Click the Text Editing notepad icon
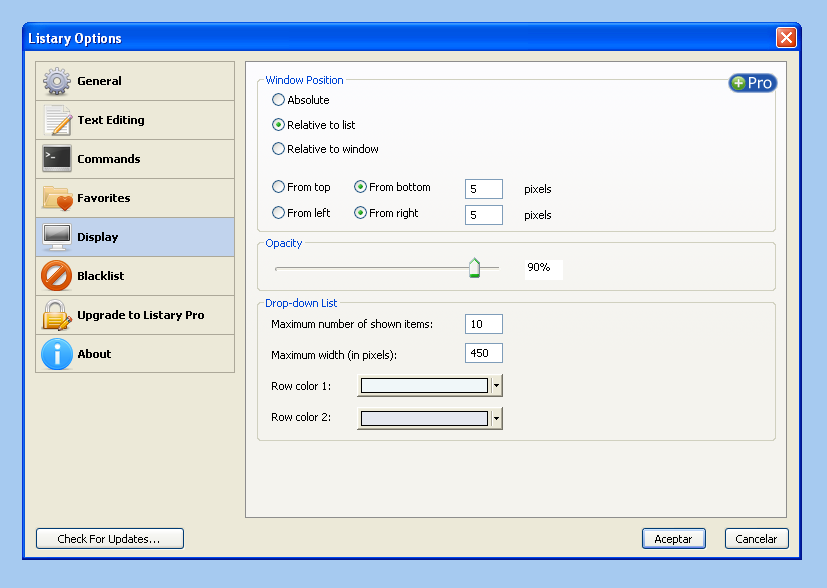Viewport: 827px width, 588px height. [x=58, y=120]
